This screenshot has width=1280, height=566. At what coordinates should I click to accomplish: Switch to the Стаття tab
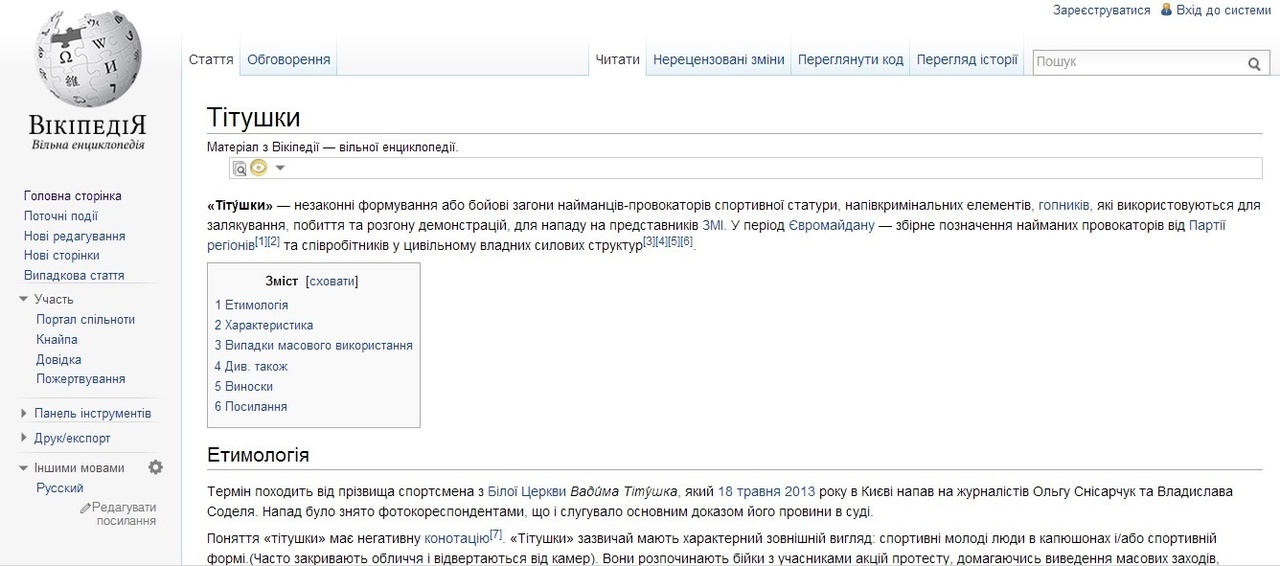point(211,60)
